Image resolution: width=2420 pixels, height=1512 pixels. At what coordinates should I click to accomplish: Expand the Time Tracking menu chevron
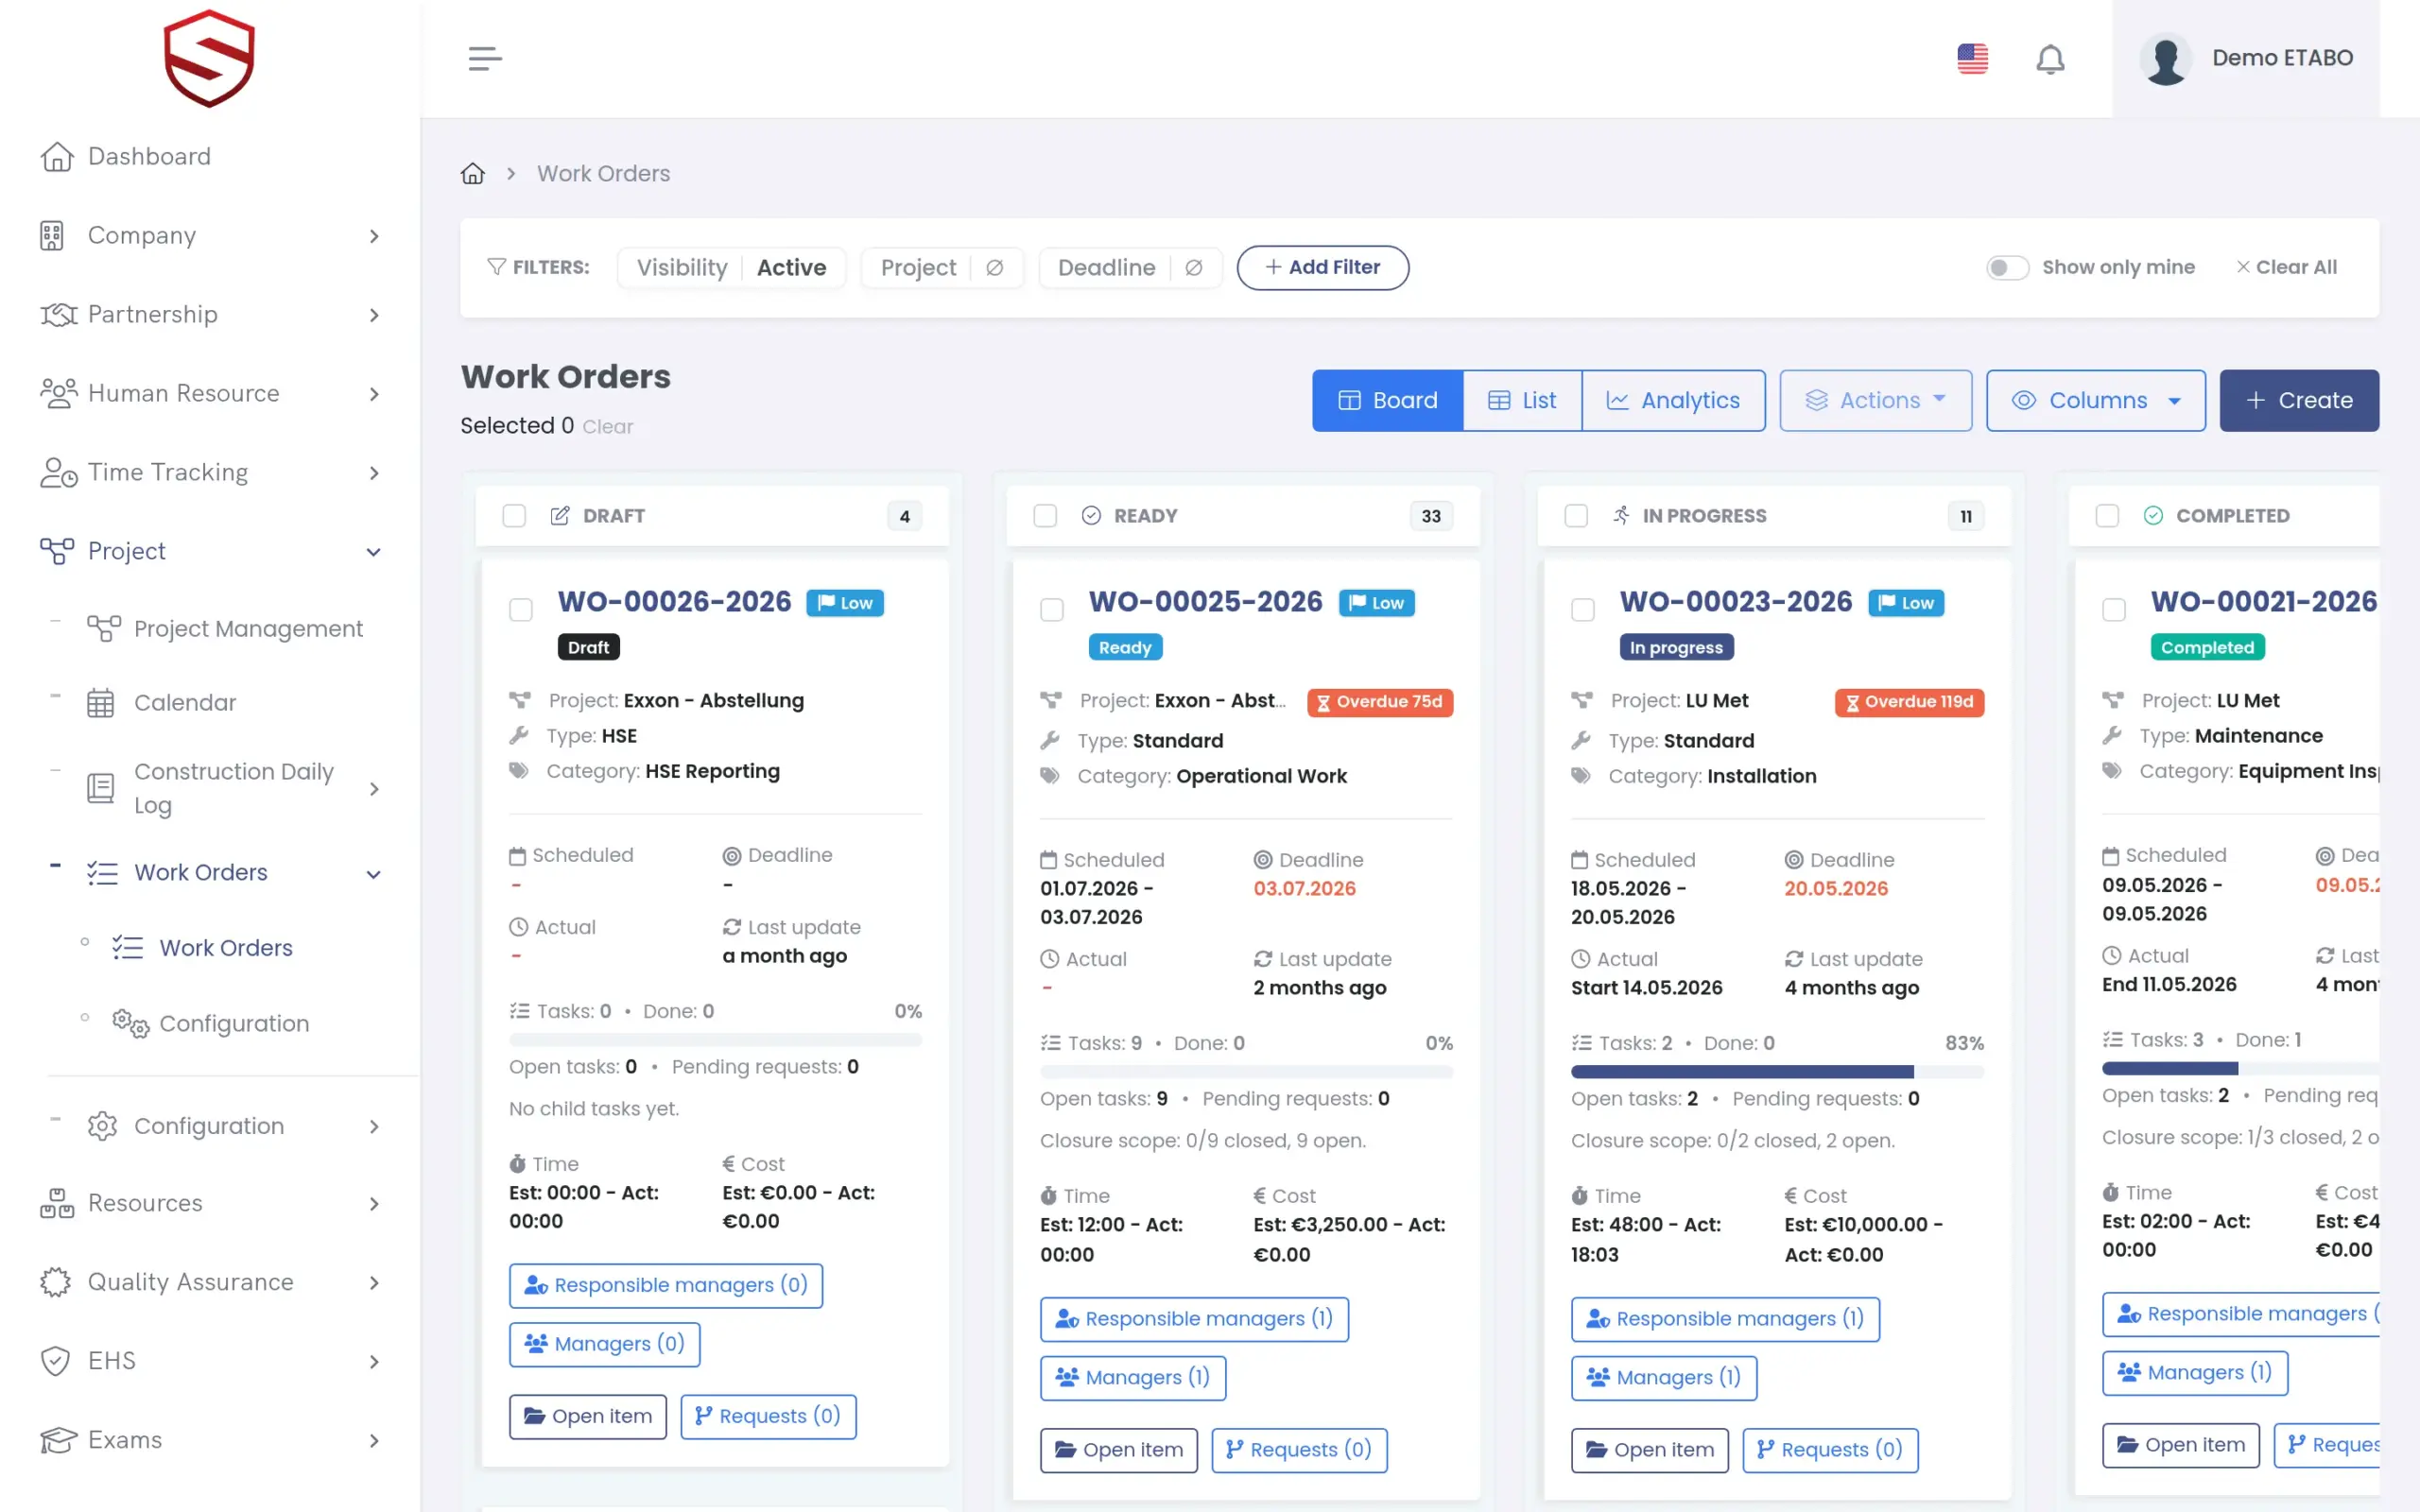click(x=374, y=473)
